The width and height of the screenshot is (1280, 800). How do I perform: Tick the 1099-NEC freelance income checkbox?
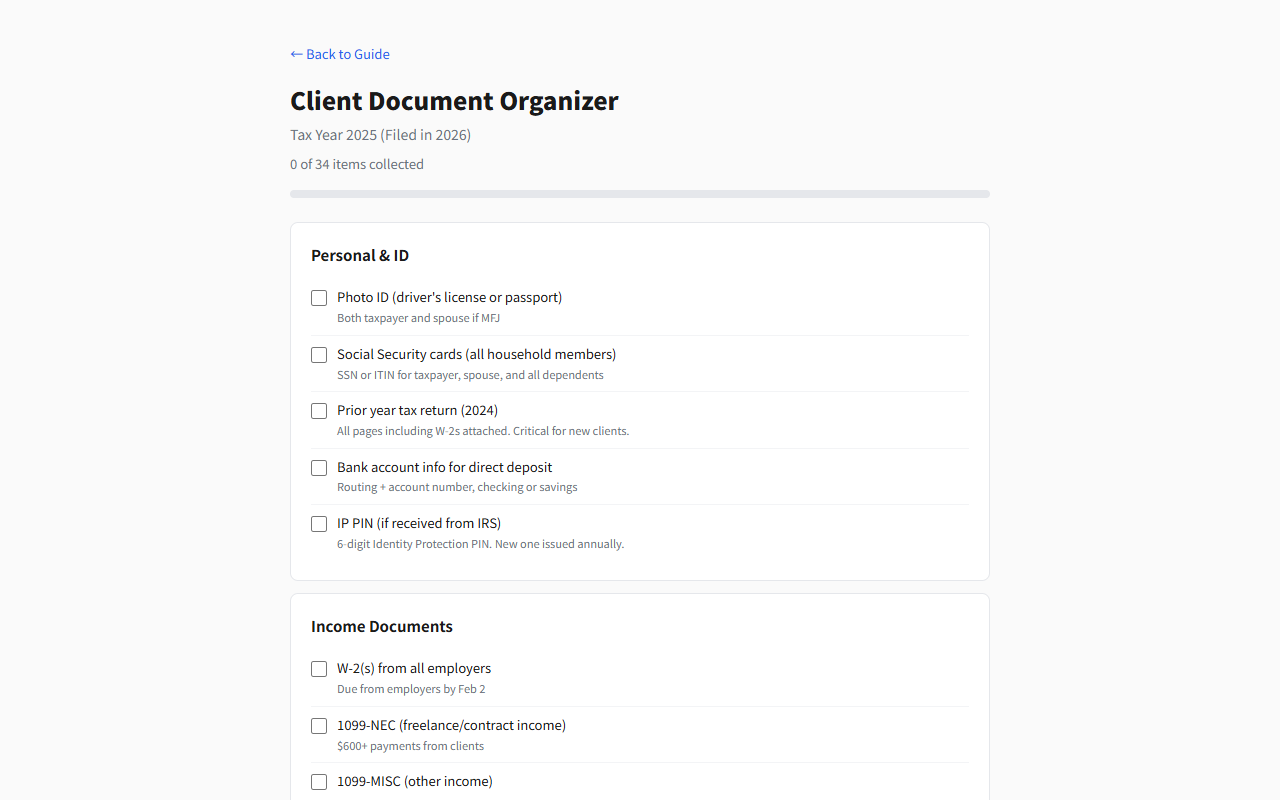(x=319, y=726)
